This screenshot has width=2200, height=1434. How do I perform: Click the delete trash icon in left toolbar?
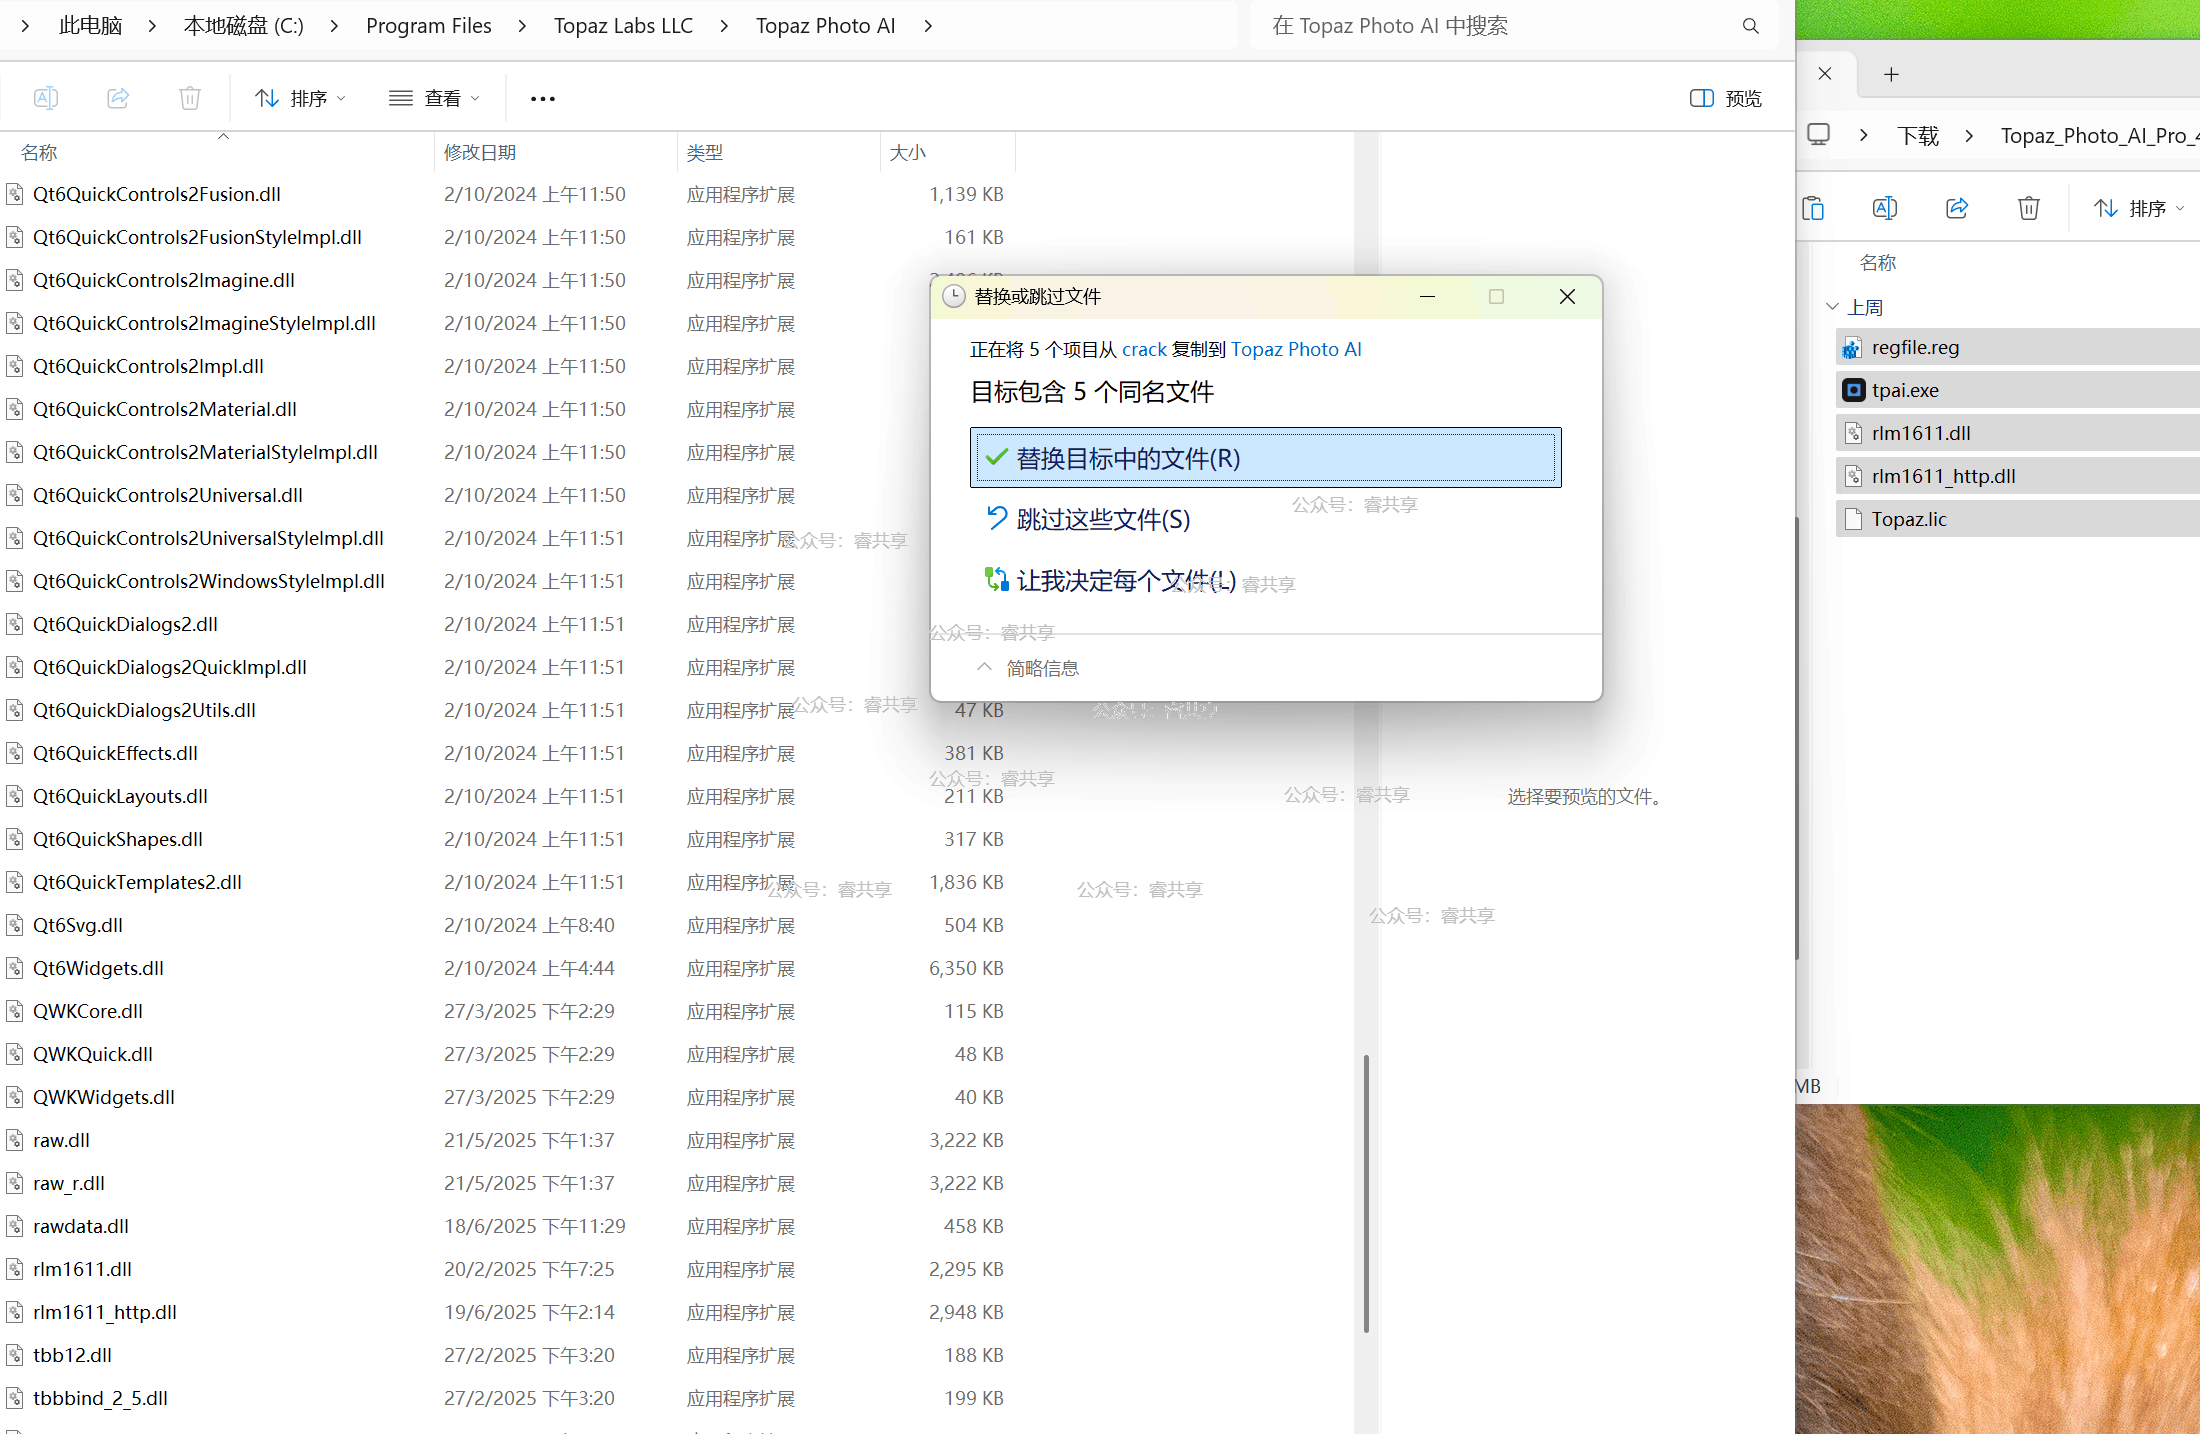190,98
